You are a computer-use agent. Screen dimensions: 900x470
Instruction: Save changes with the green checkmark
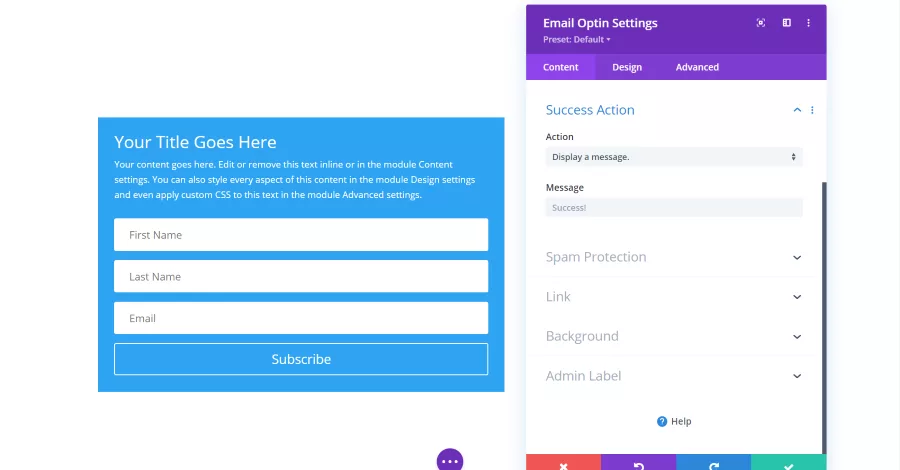point(789,463)
